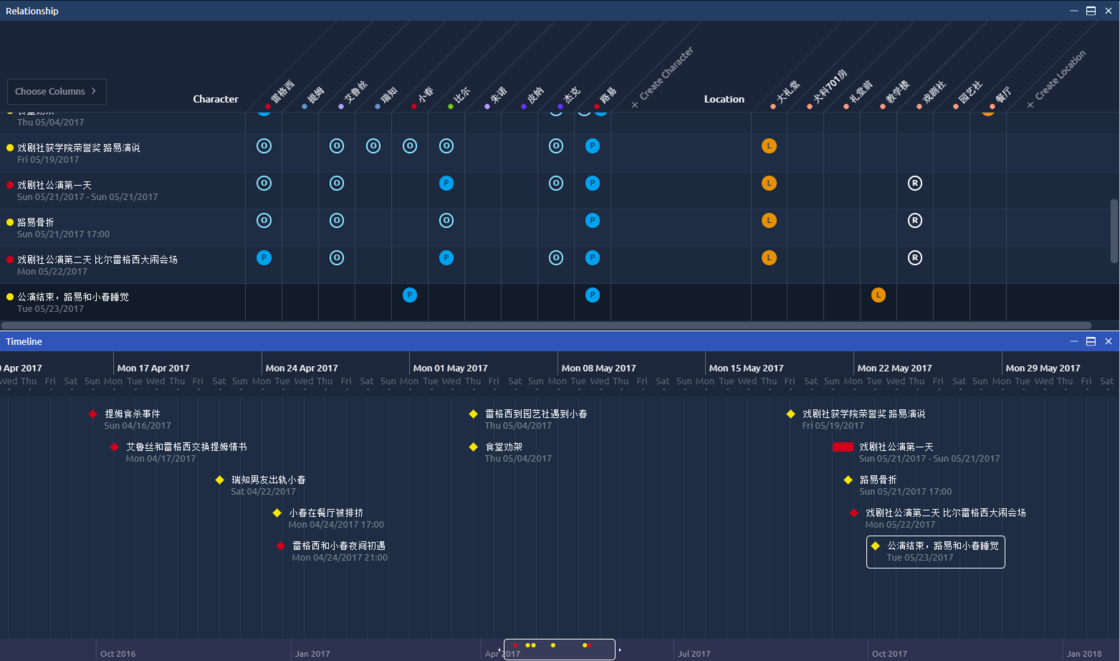Click the orange L badge under 大礼堂 for 路易骨折

click(x=769, y=220)
